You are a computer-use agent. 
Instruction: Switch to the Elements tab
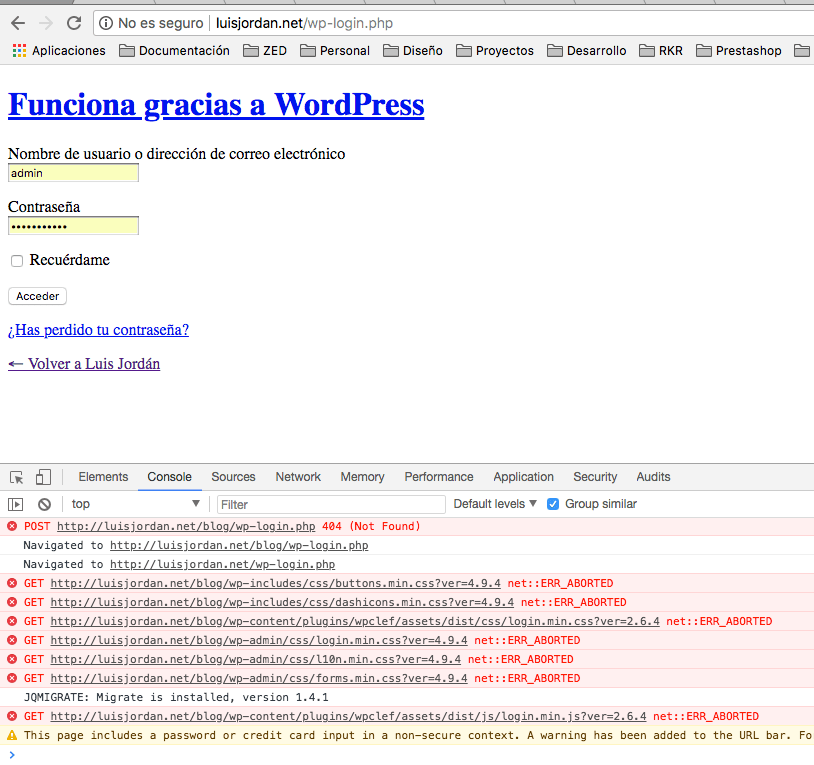(x=103, y=477)
